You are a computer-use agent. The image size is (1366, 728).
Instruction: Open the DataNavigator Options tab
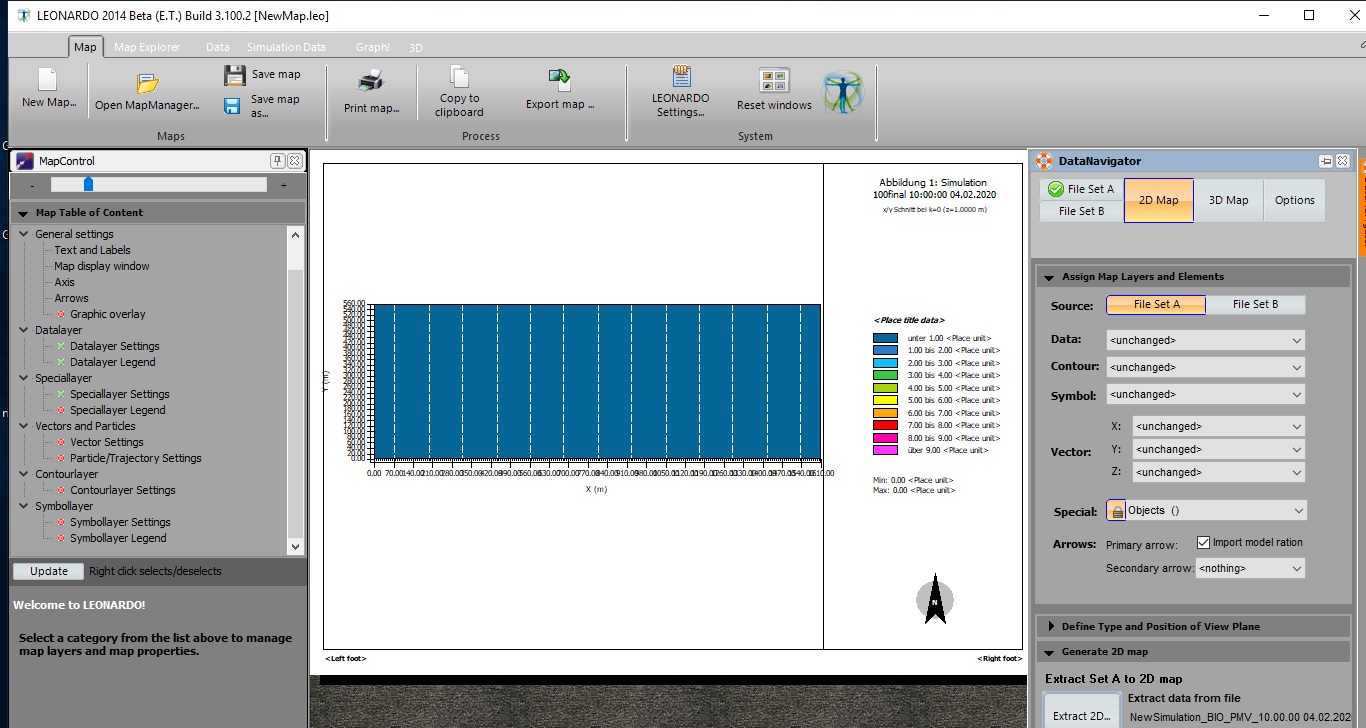1294,200
